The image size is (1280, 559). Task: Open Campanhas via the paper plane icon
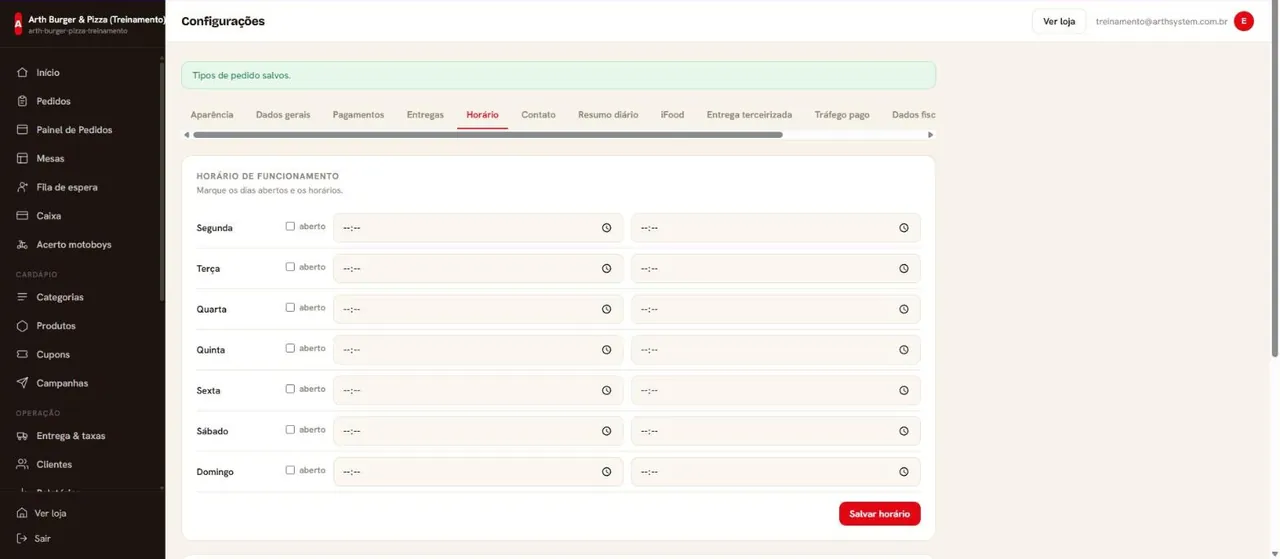coord(22,383)
